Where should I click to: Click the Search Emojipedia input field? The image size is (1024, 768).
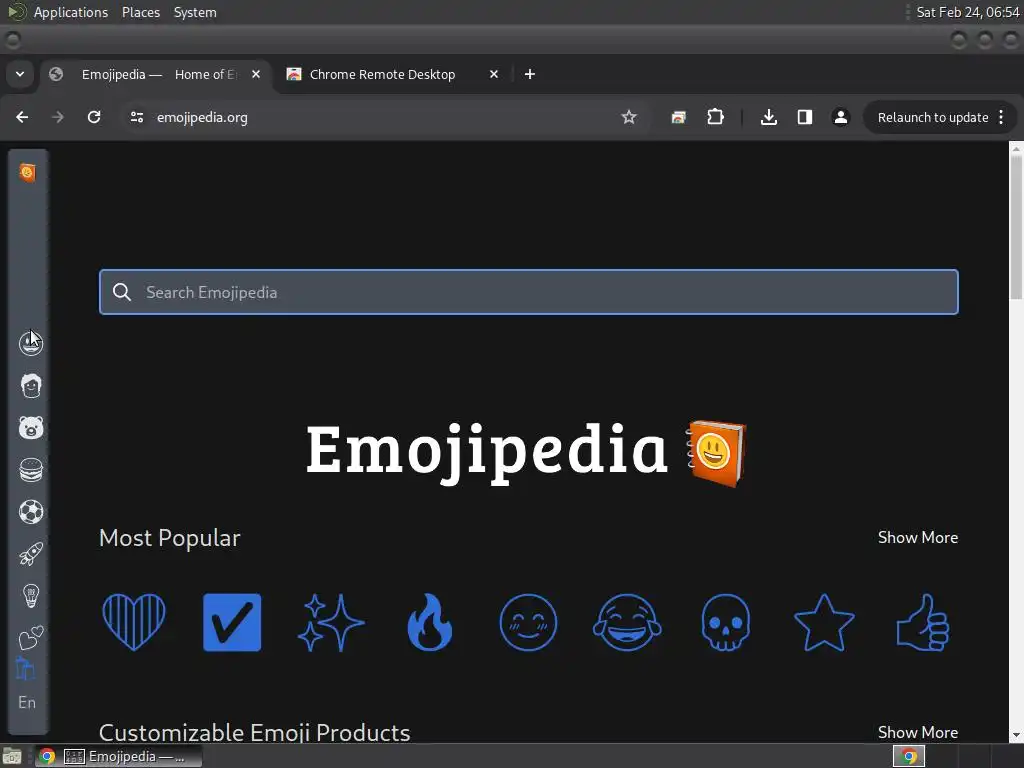[x=528, y=292]
